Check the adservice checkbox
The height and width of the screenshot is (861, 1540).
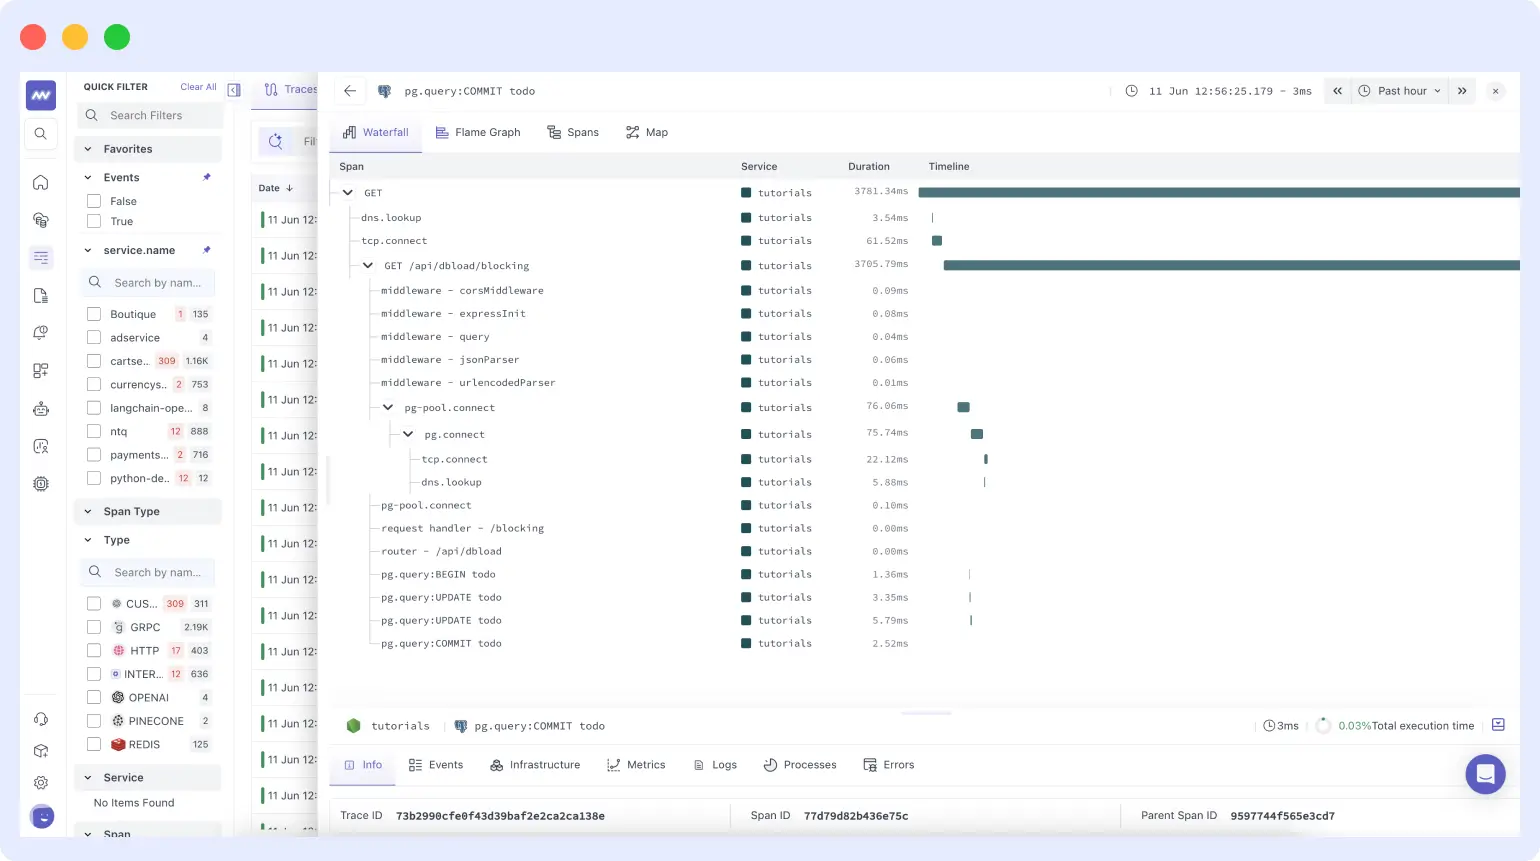click(94, 337)
